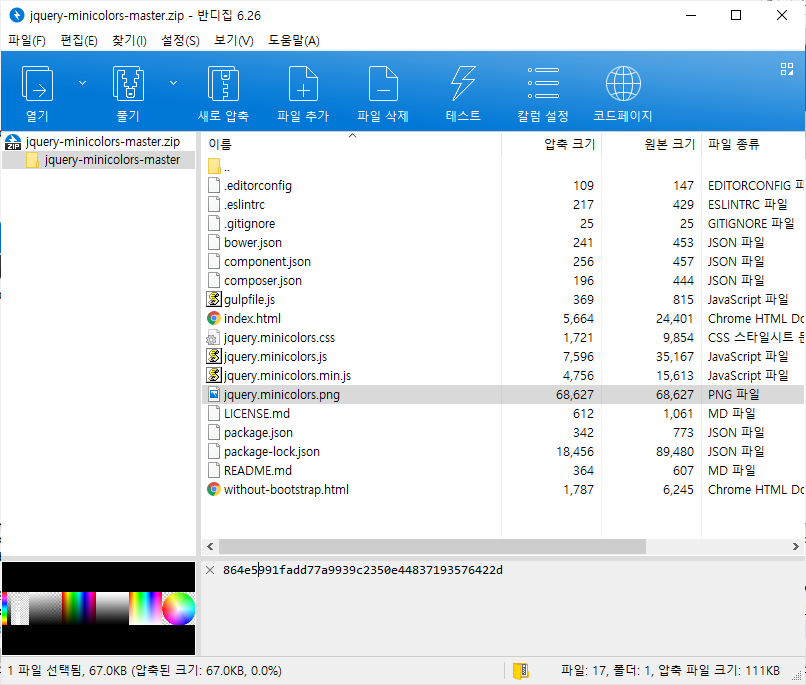Click the composer.json file icon
Screen dimensions: 806x685
click(x=214, y=280)
